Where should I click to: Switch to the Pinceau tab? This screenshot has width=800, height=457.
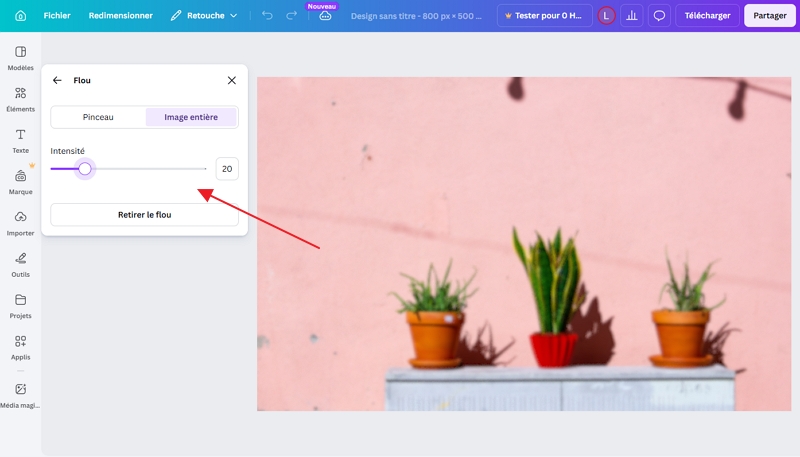click(98, 117)
